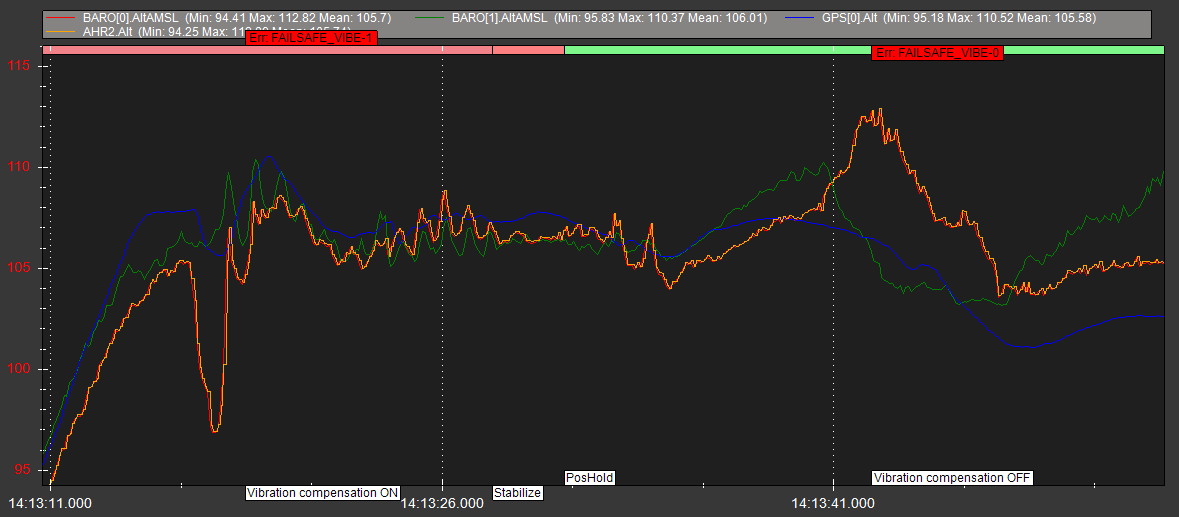Click the 14:13:11.000 time axis label
The height and width of the screenshot is (517, 1179).
pyautogui.click(x=50, y=503)
